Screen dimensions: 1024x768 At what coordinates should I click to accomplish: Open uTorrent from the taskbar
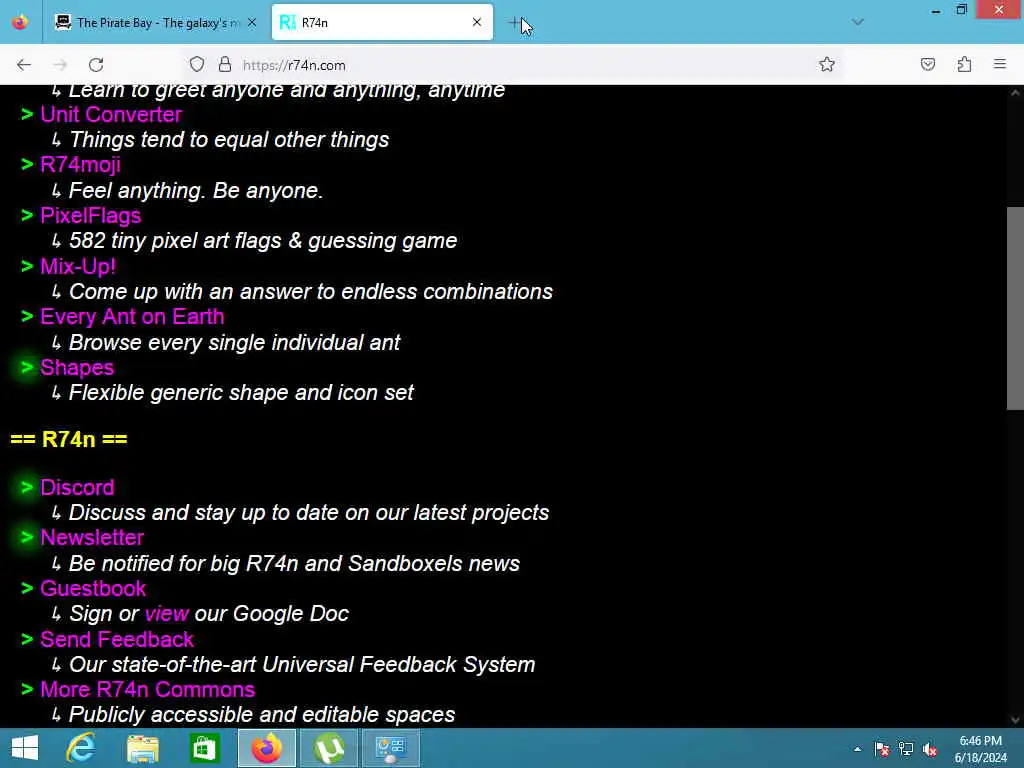328,748
